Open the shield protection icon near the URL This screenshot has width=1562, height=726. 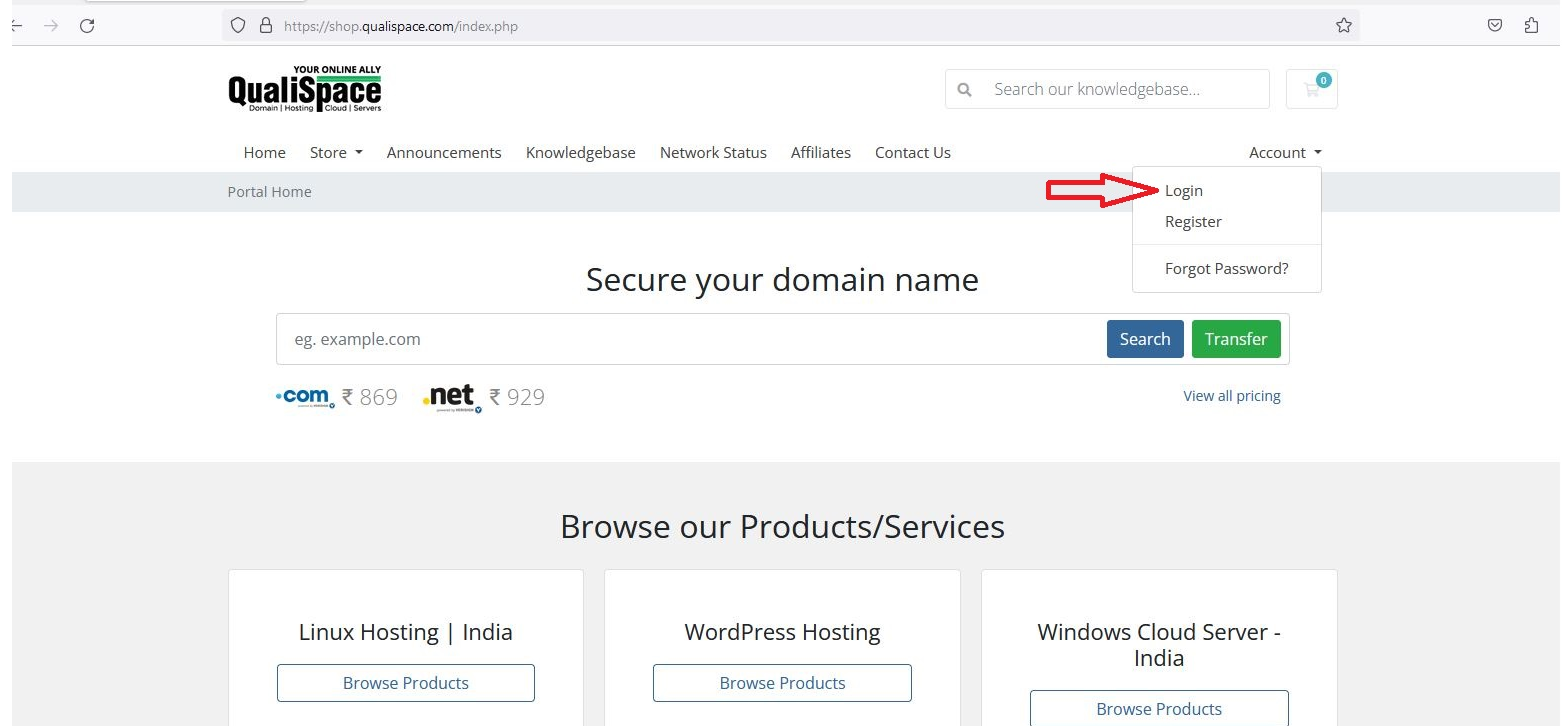[x=237, y=25]
